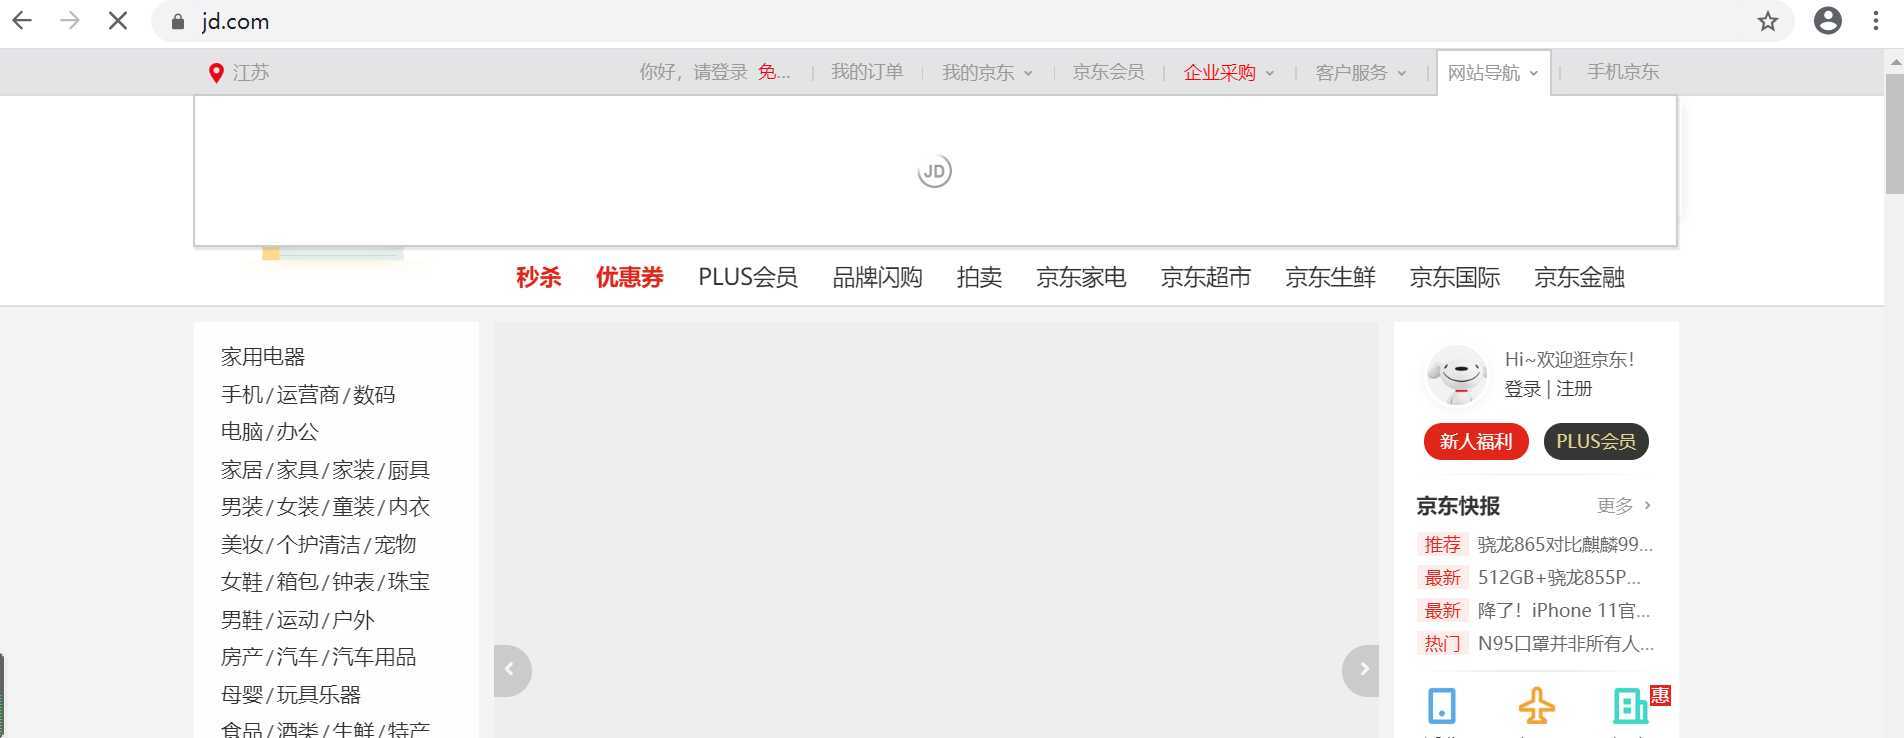Viewport: 1904px width, 738px height.
Task: Go to 京东金融 in the nav bar
Action: click(x=1579, y=277)
